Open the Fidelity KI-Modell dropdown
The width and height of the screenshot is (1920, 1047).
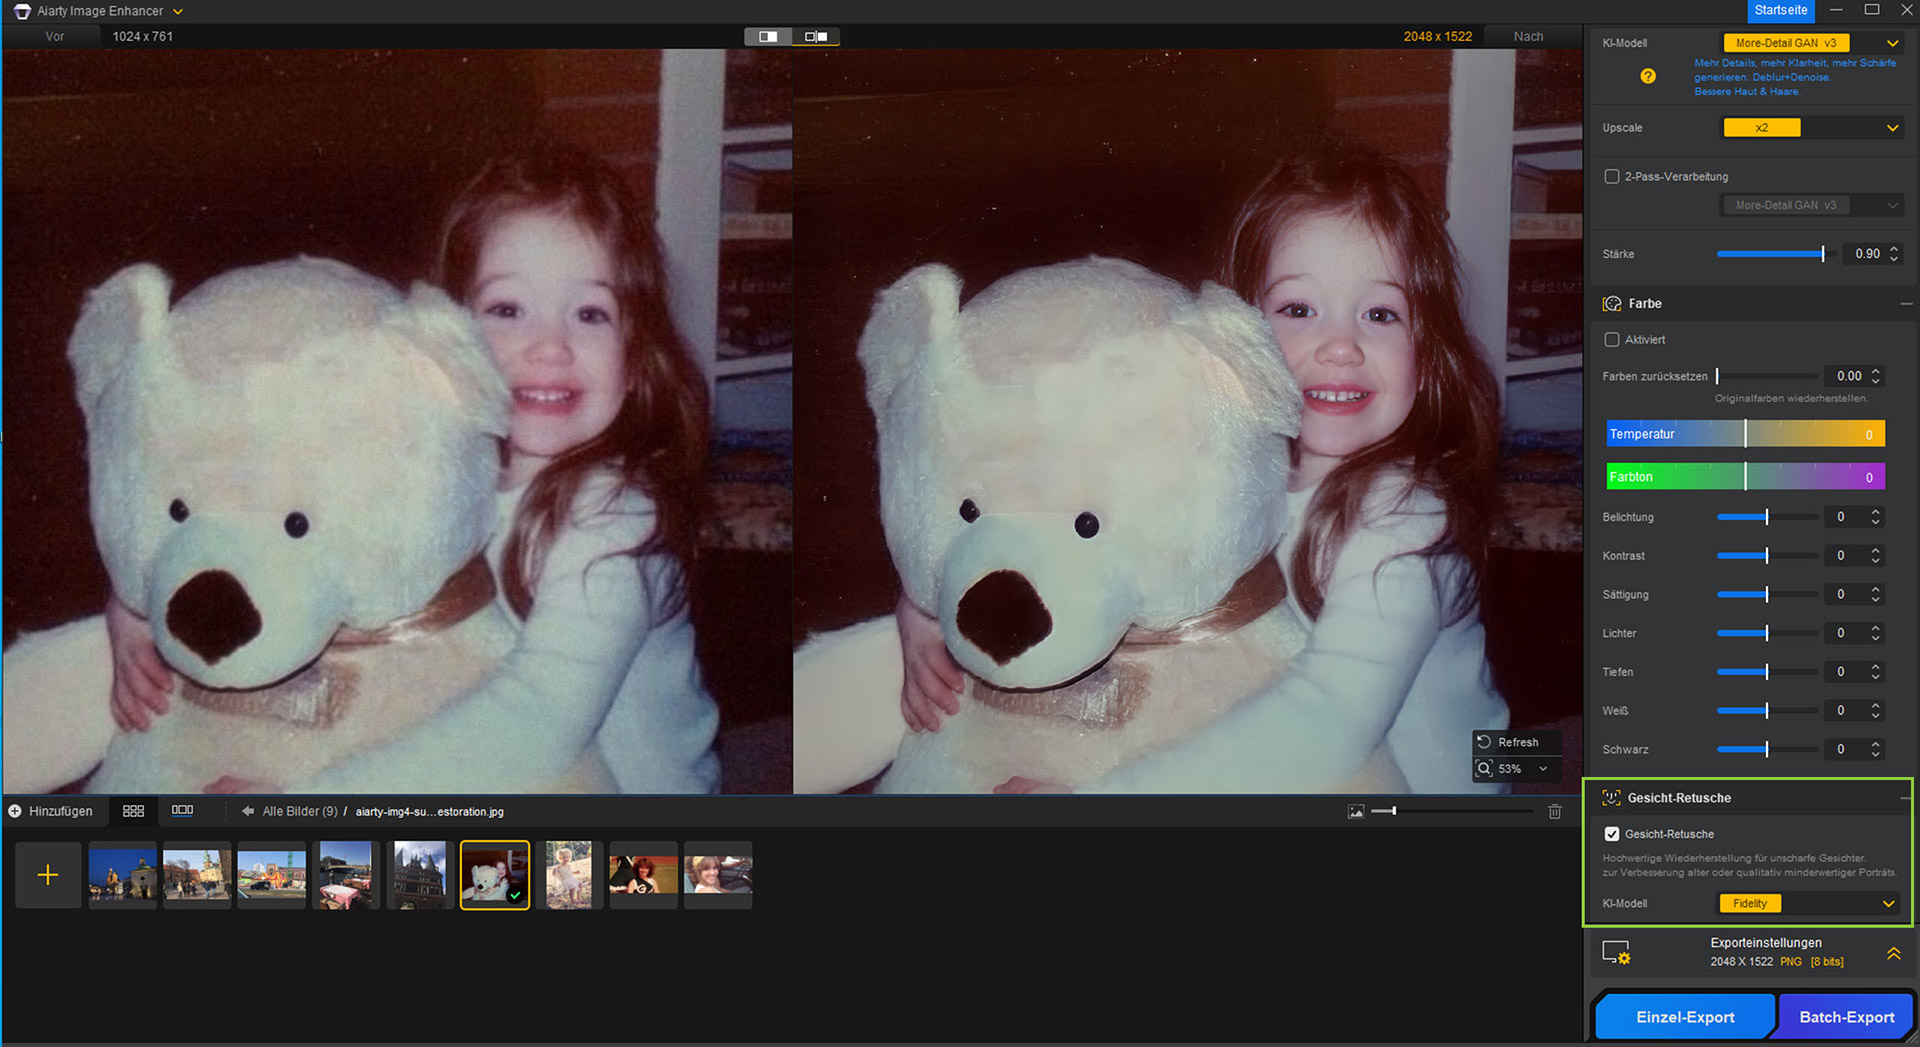click(x=1808, y=903)
